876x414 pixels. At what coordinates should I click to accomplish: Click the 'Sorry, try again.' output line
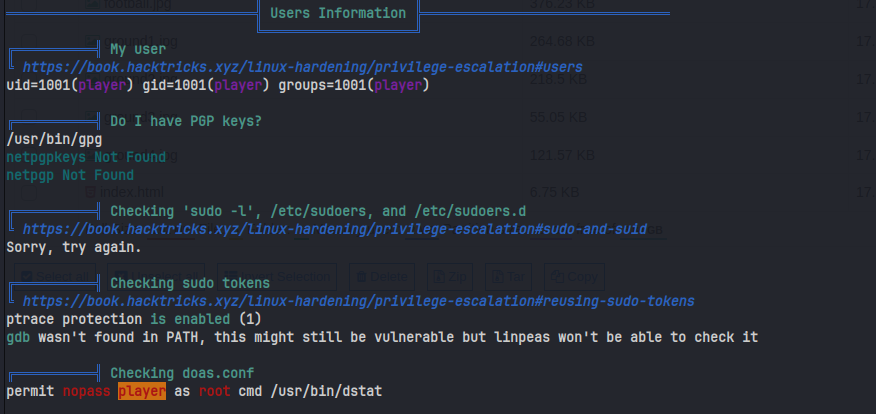tap(74, 247)
